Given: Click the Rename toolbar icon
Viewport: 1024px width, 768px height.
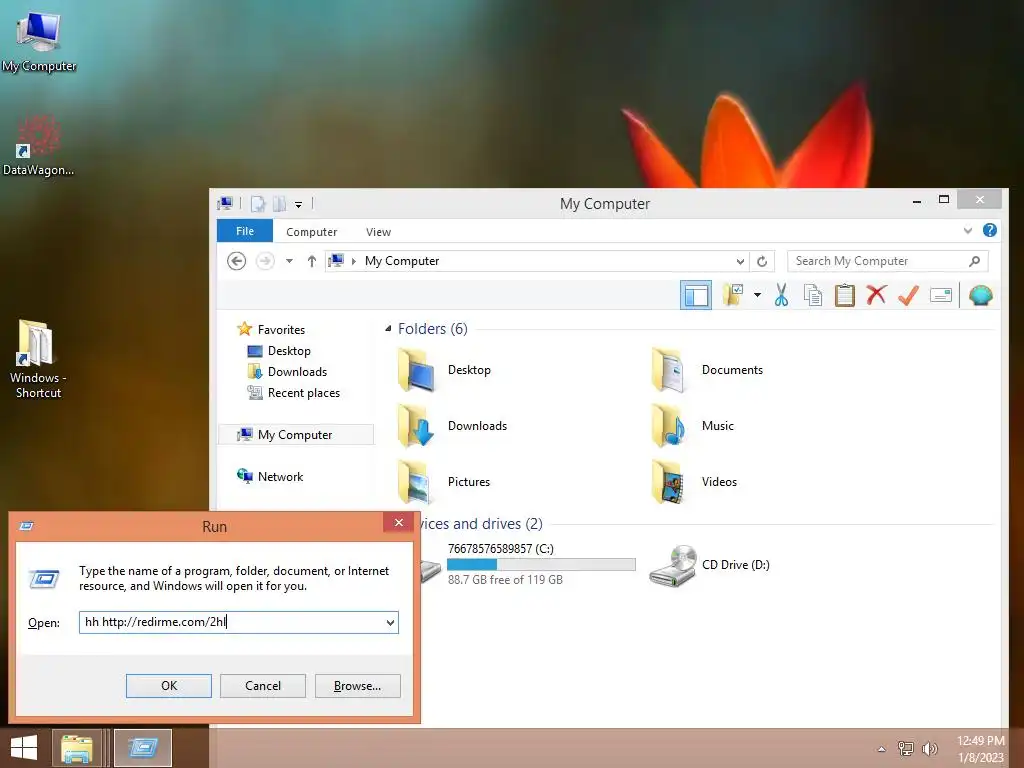Looking at the screenshot, I should pos(940,295).
